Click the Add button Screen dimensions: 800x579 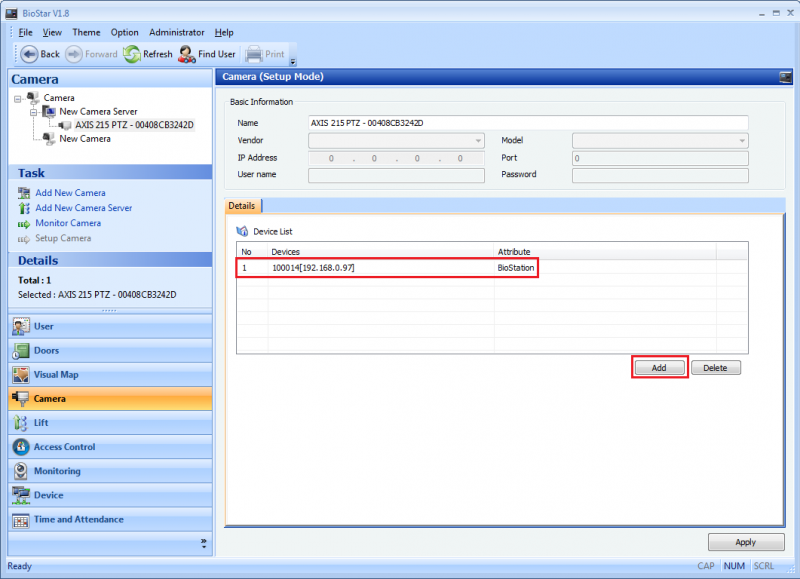click(659, 368)
